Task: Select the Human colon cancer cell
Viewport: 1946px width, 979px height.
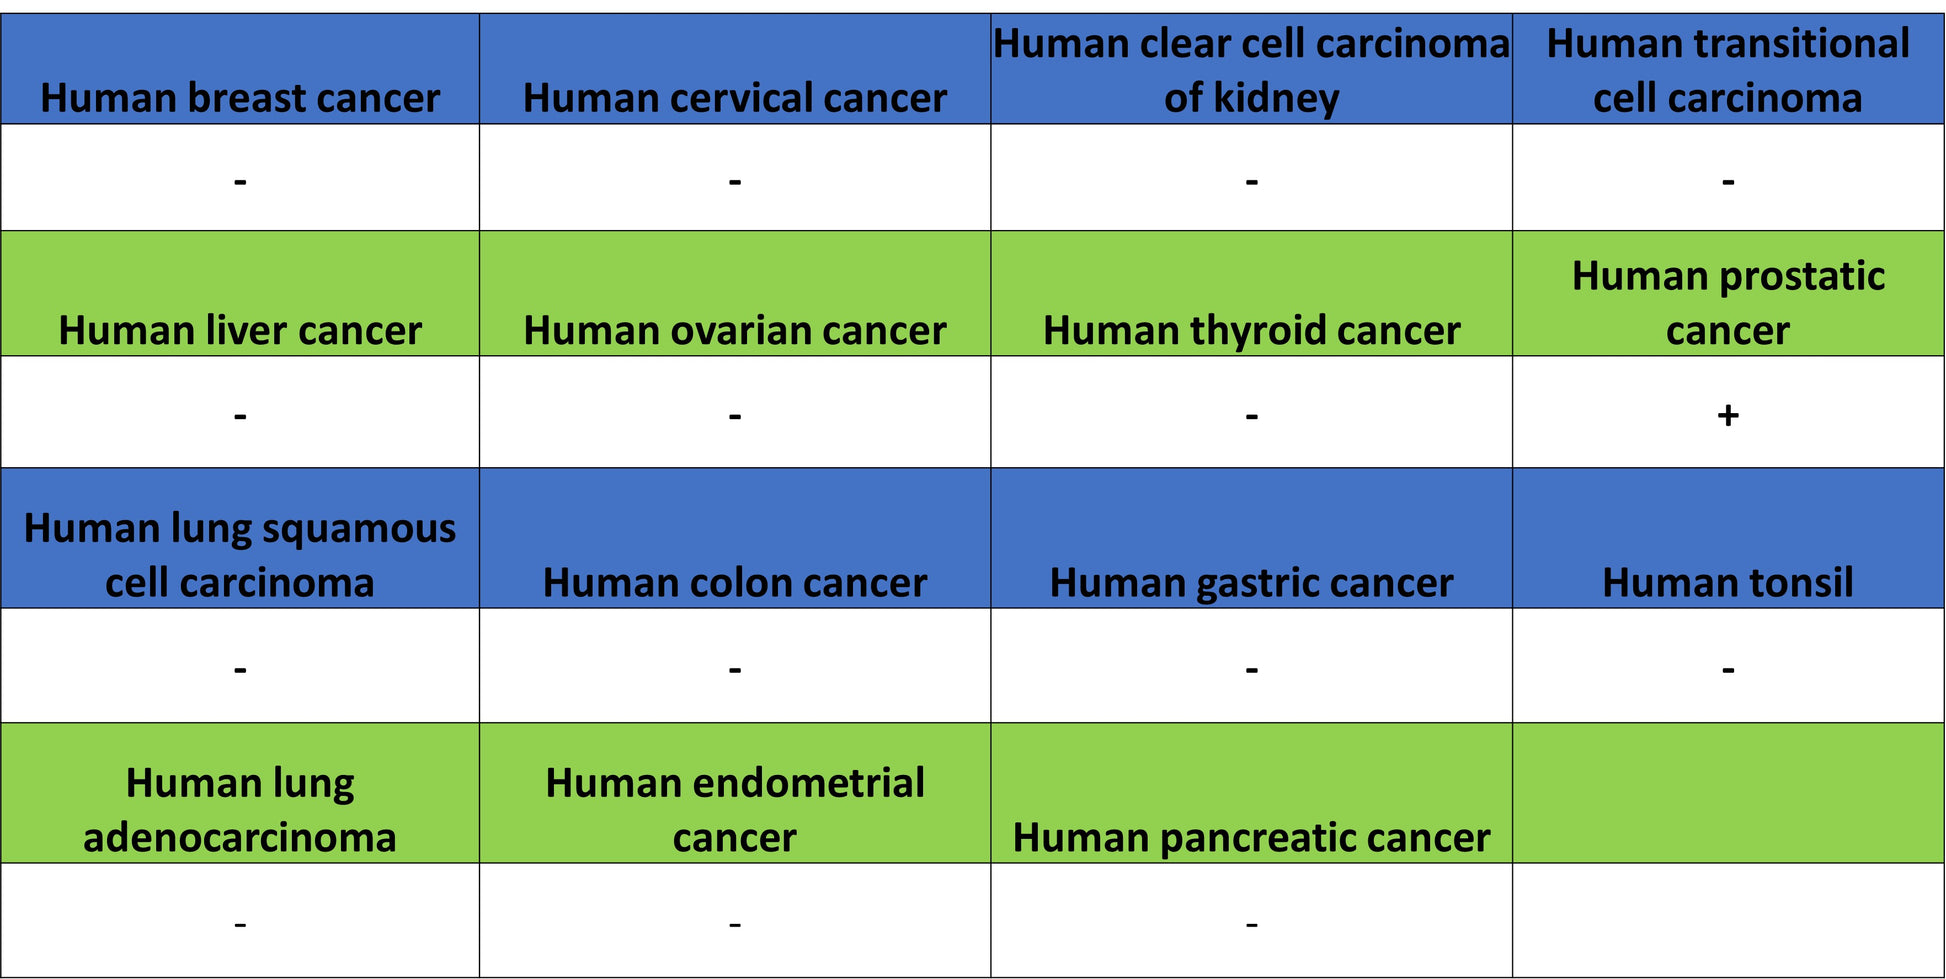Action: [735, 538]
